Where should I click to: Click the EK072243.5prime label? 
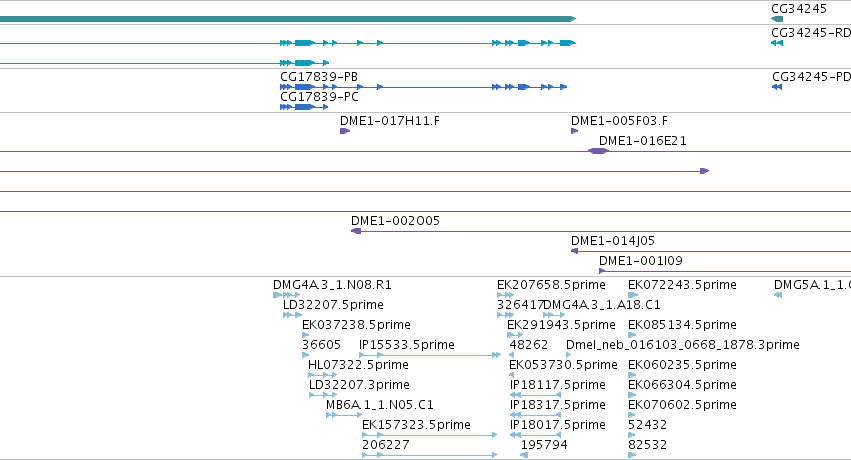[682, 285]
